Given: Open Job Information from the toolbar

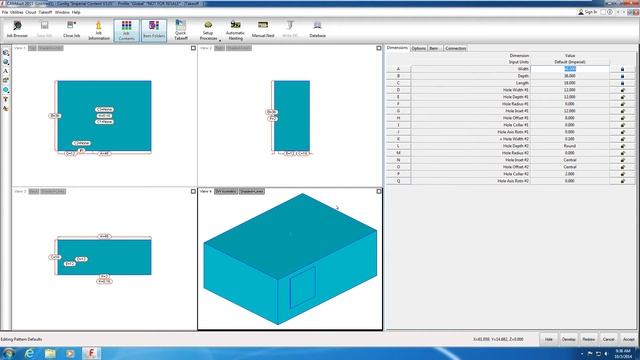Looking at the screenshot, I should [99, 31].
